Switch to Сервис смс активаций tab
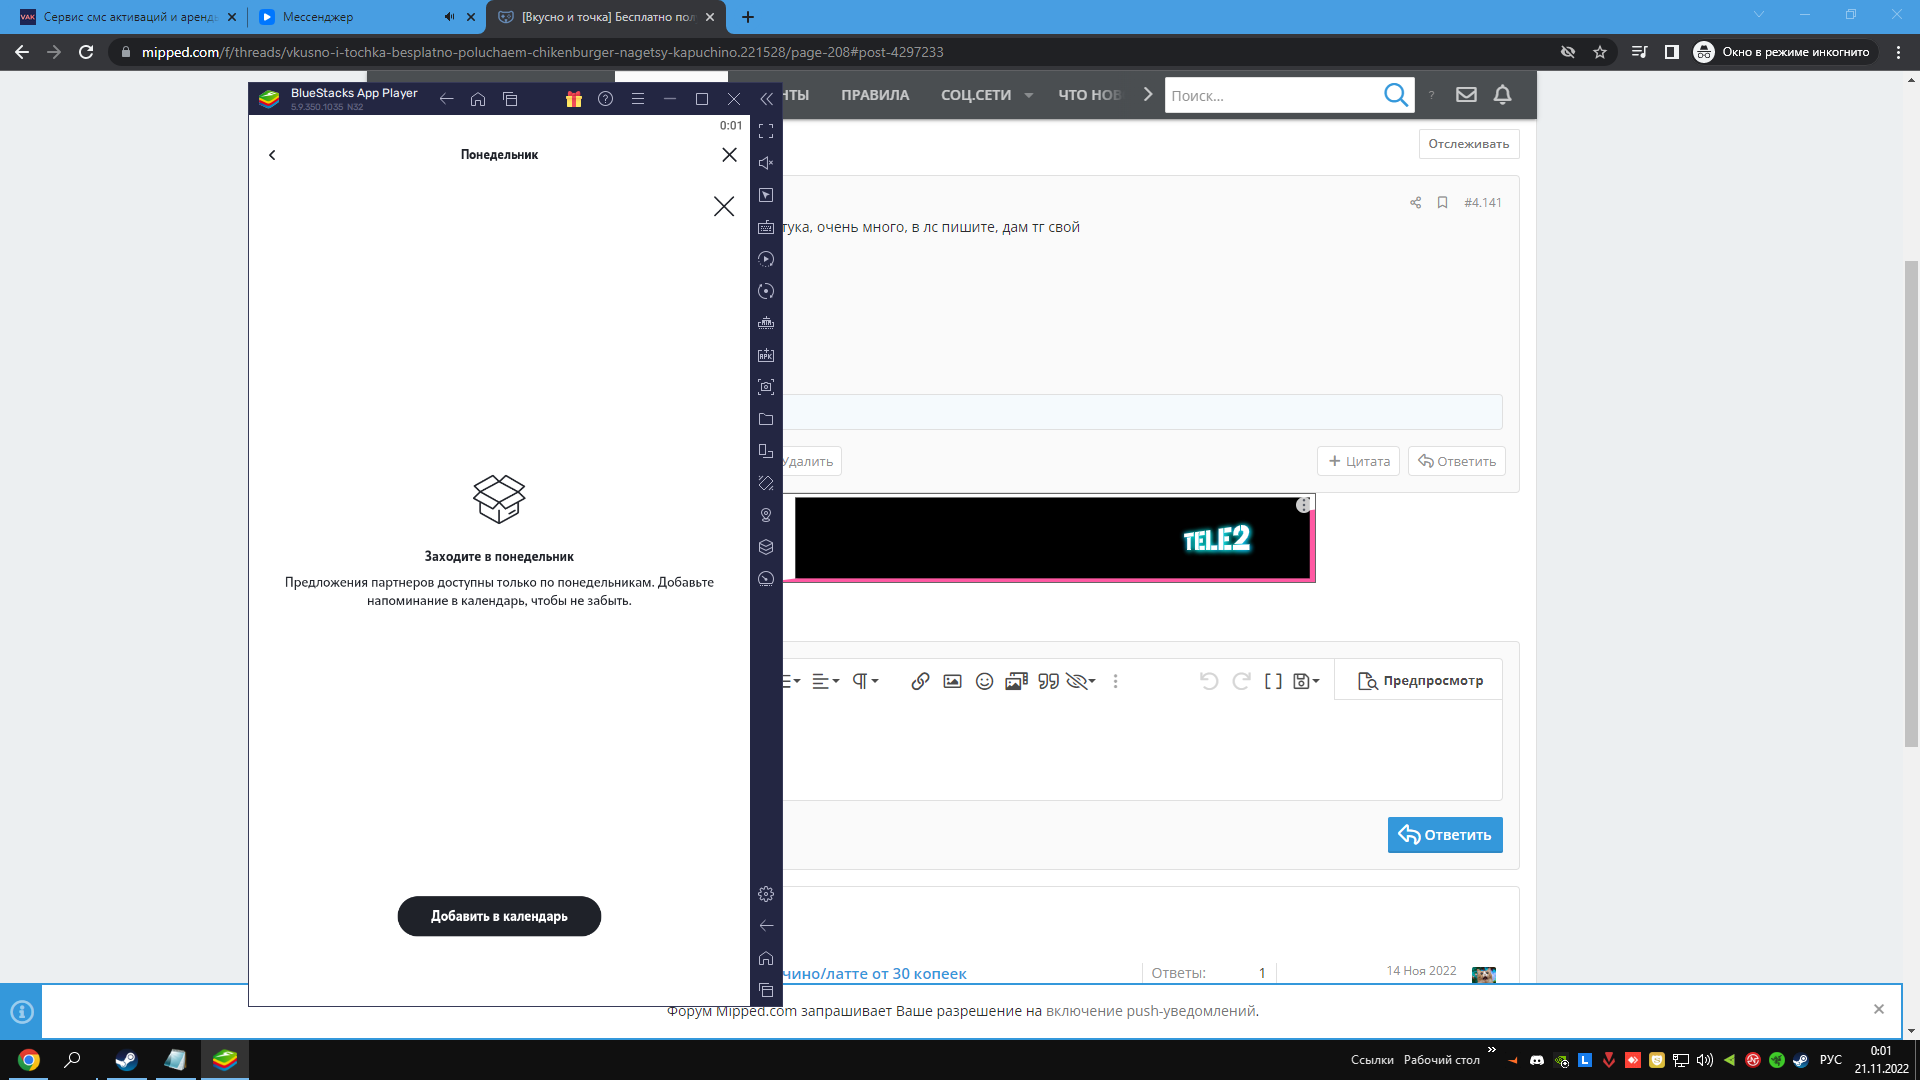This screenshot has width=1920, height=1080. tap(127, 17)
